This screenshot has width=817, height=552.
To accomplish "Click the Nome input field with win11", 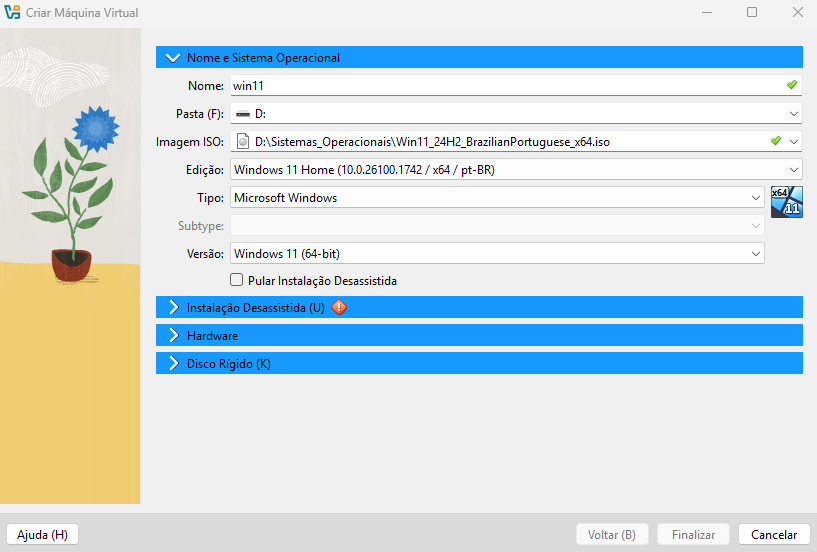I will point(516,85).
